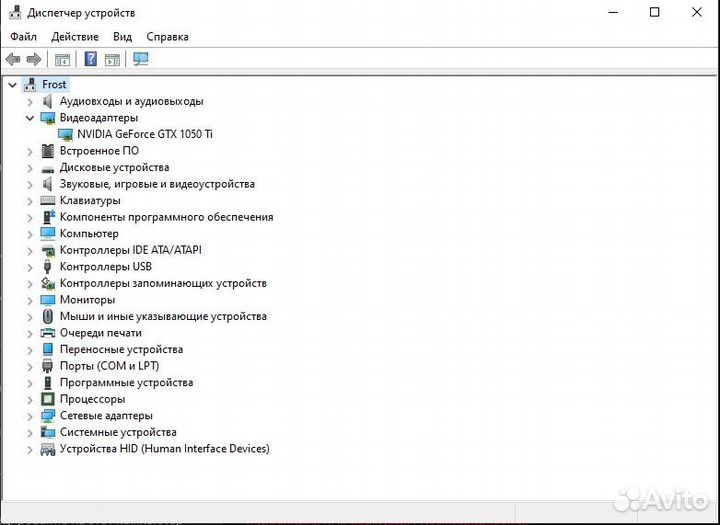Click the Back arrow in toolbar
720x525 pixels.
[x=13, y=59]
